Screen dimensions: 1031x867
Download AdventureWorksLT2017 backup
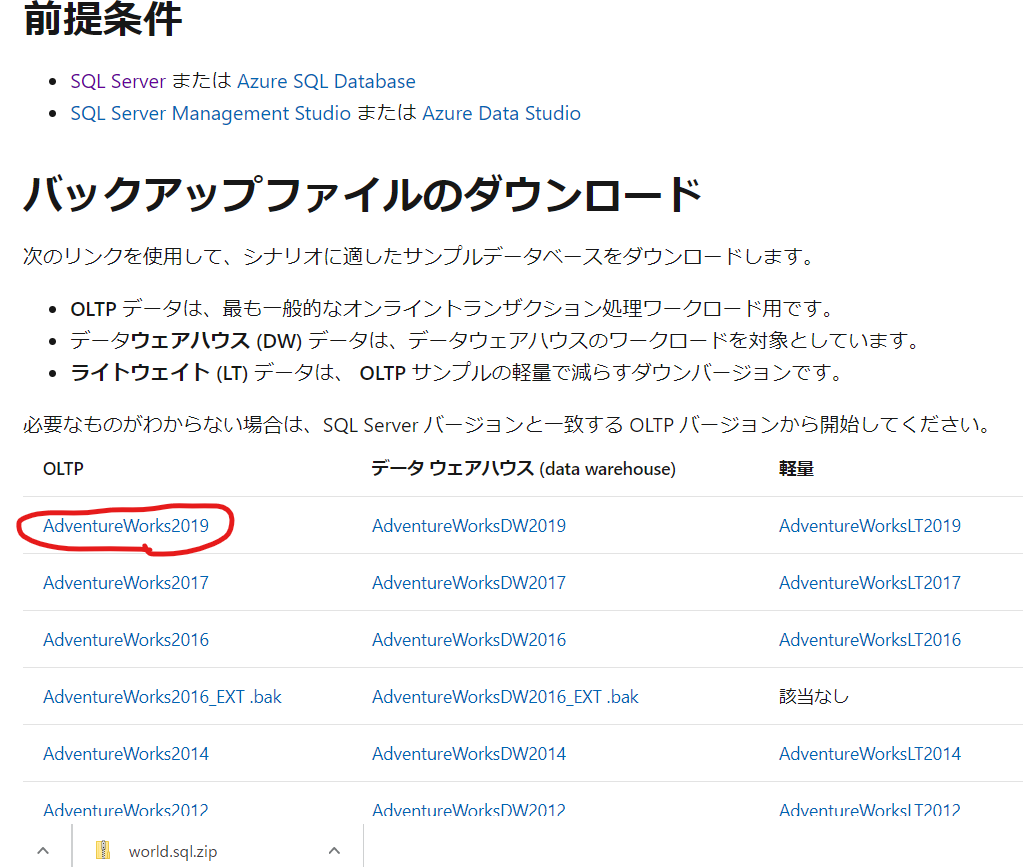tap(870, 583)
